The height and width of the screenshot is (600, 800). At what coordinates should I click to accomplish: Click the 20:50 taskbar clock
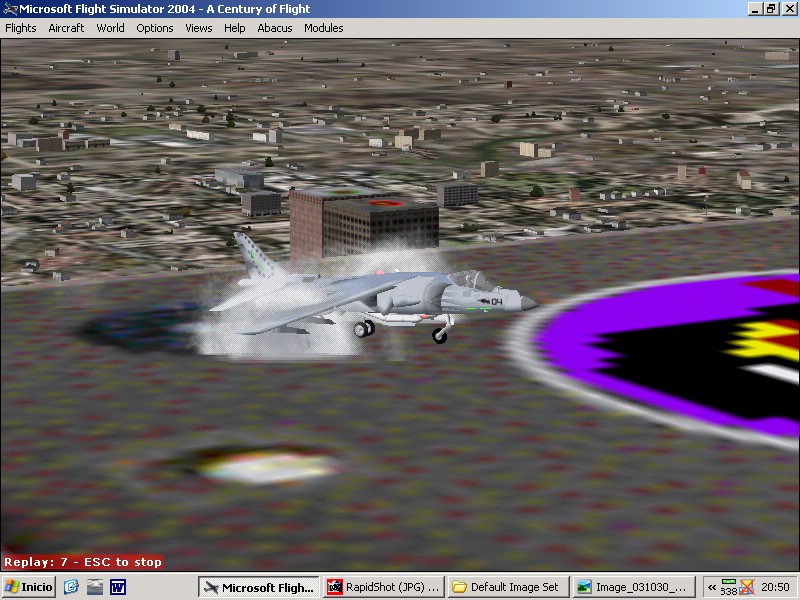776,588
